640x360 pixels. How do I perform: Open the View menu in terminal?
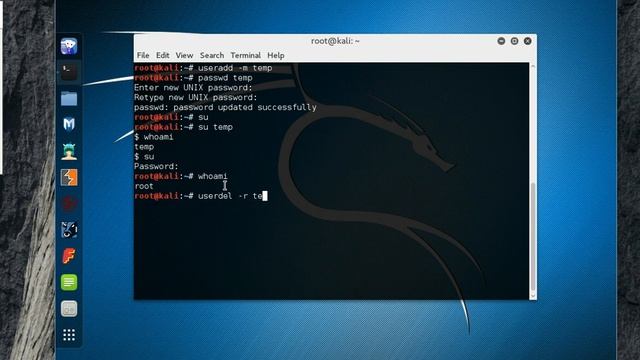[184, 55]
